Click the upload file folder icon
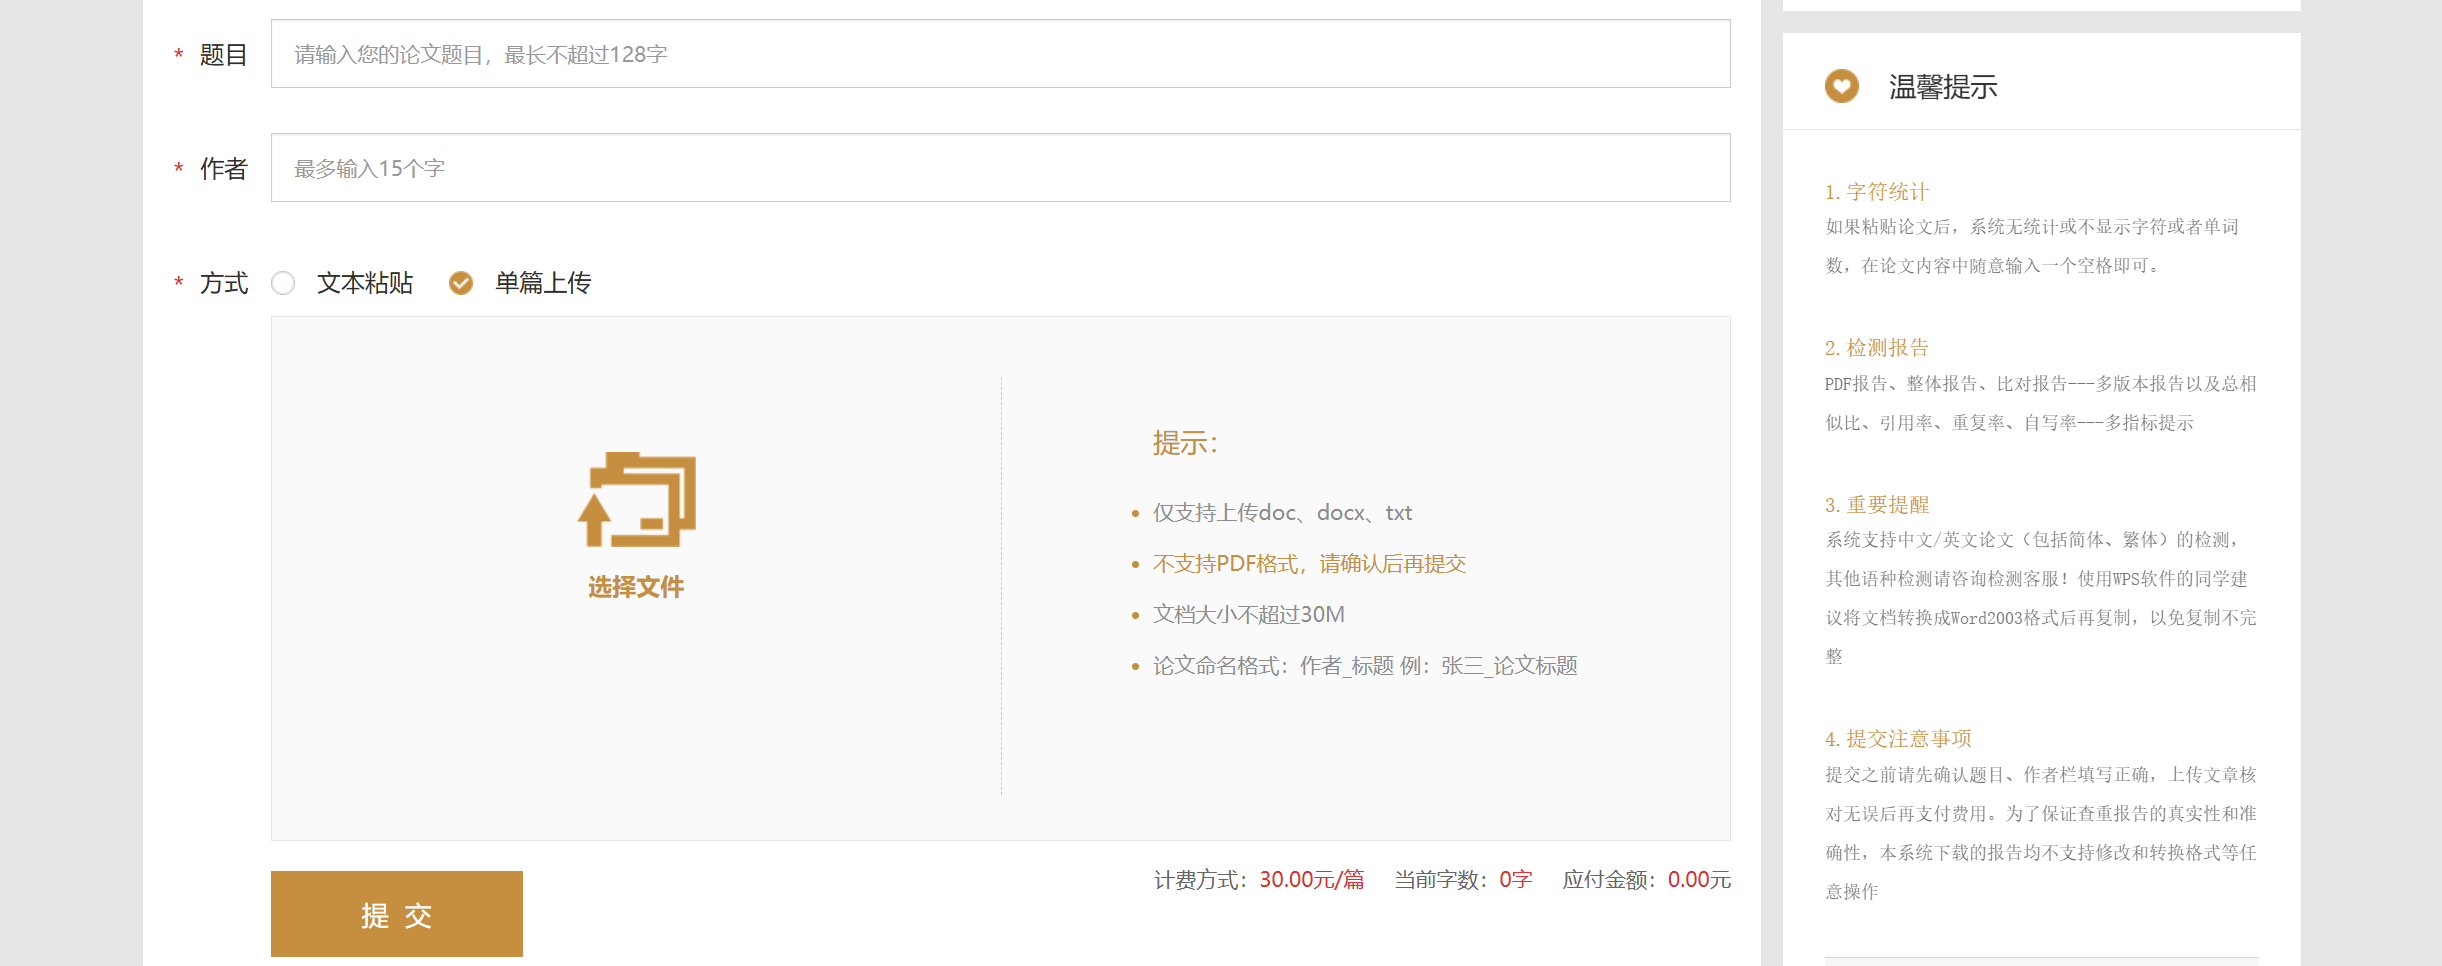Viewport: 2442px width, 966px height. pos(637,500)
